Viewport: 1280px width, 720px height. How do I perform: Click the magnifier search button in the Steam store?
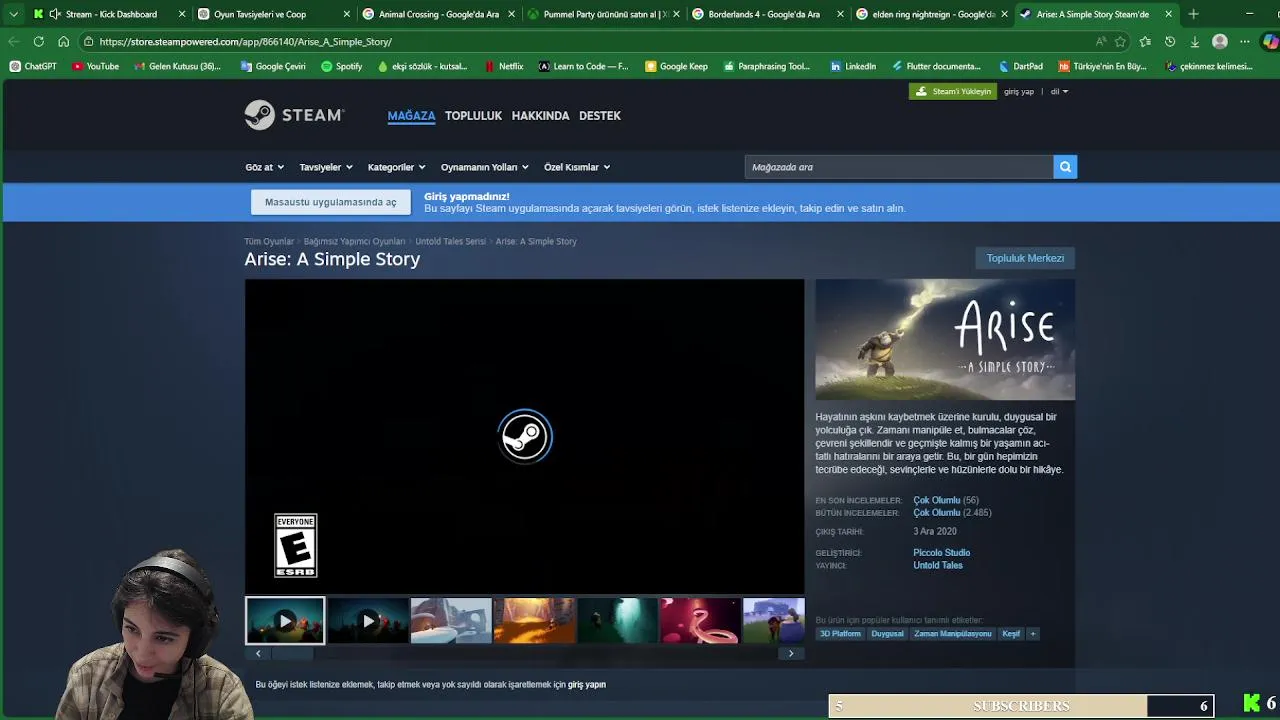coord(1065,167)
